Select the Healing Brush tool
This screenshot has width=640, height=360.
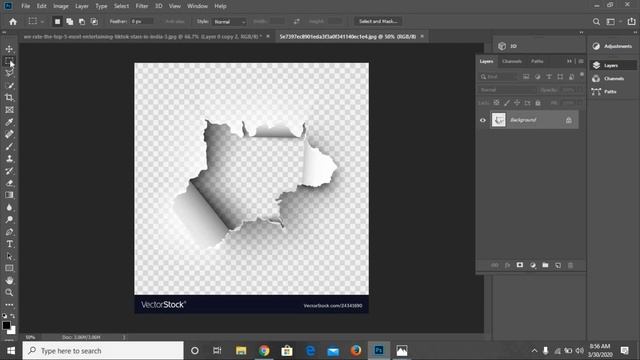[9, 134]
